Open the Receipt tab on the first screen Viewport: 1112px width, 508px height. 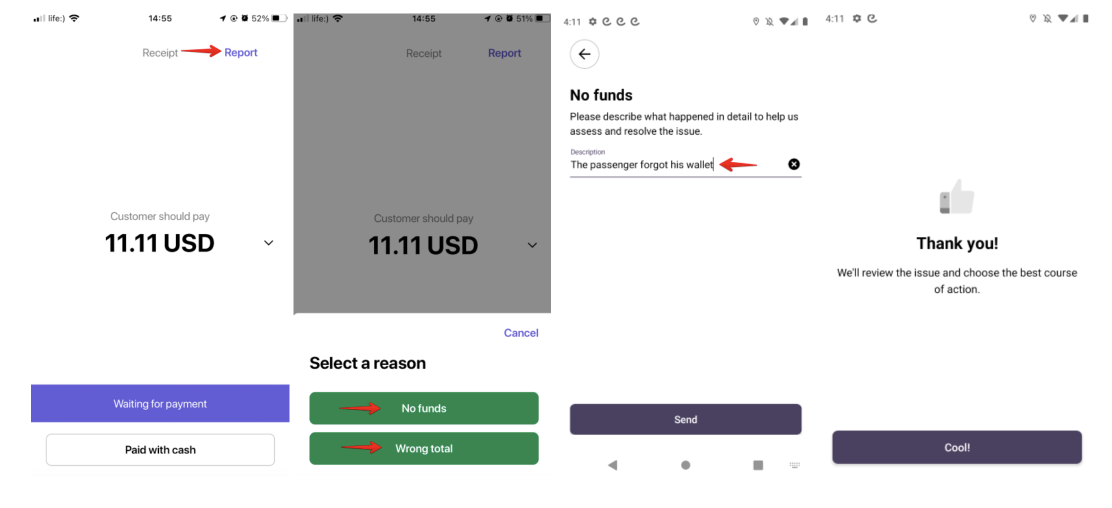click(160, 53)
